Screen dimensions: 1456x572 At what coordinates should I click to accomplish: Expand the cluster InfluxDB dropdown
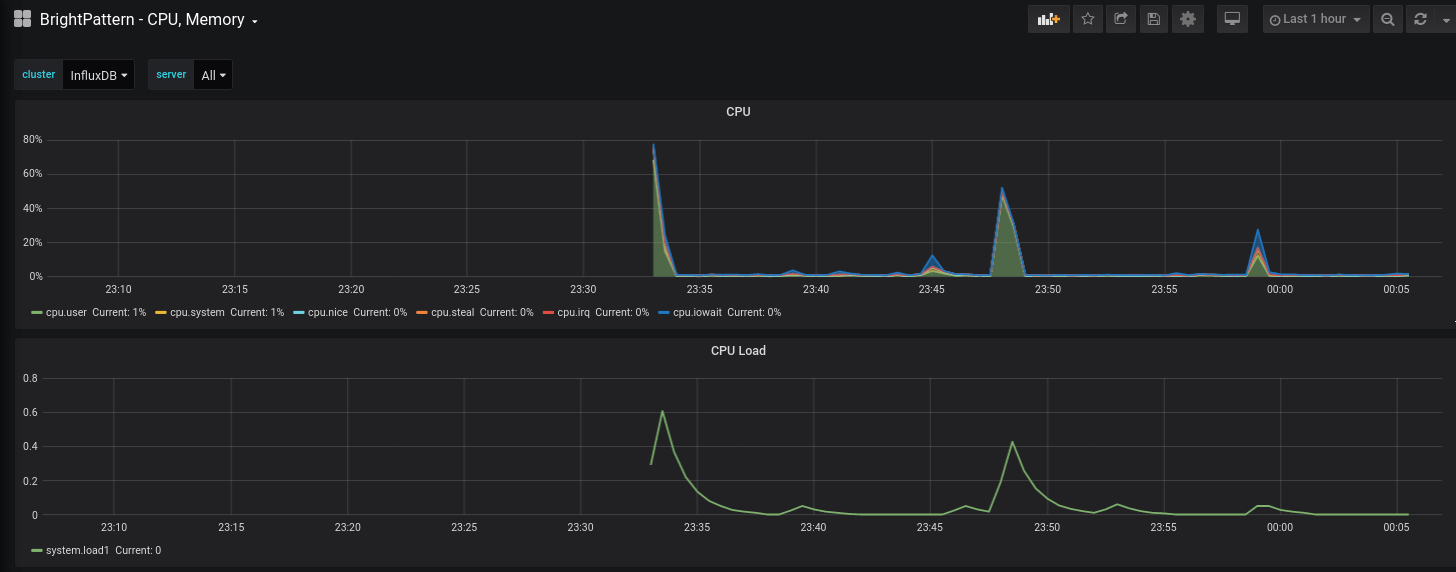coord(99,75)
